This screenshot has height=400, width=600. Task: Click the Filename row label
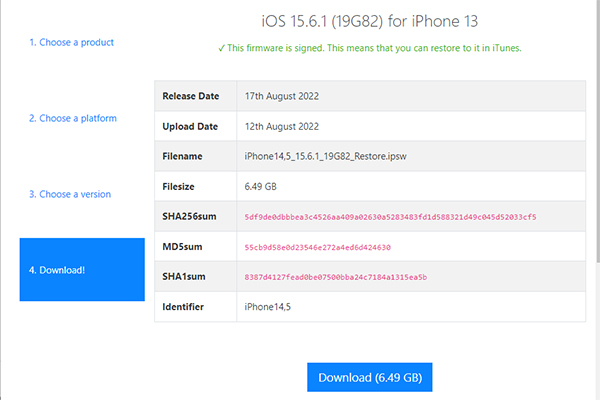point(182,156)
